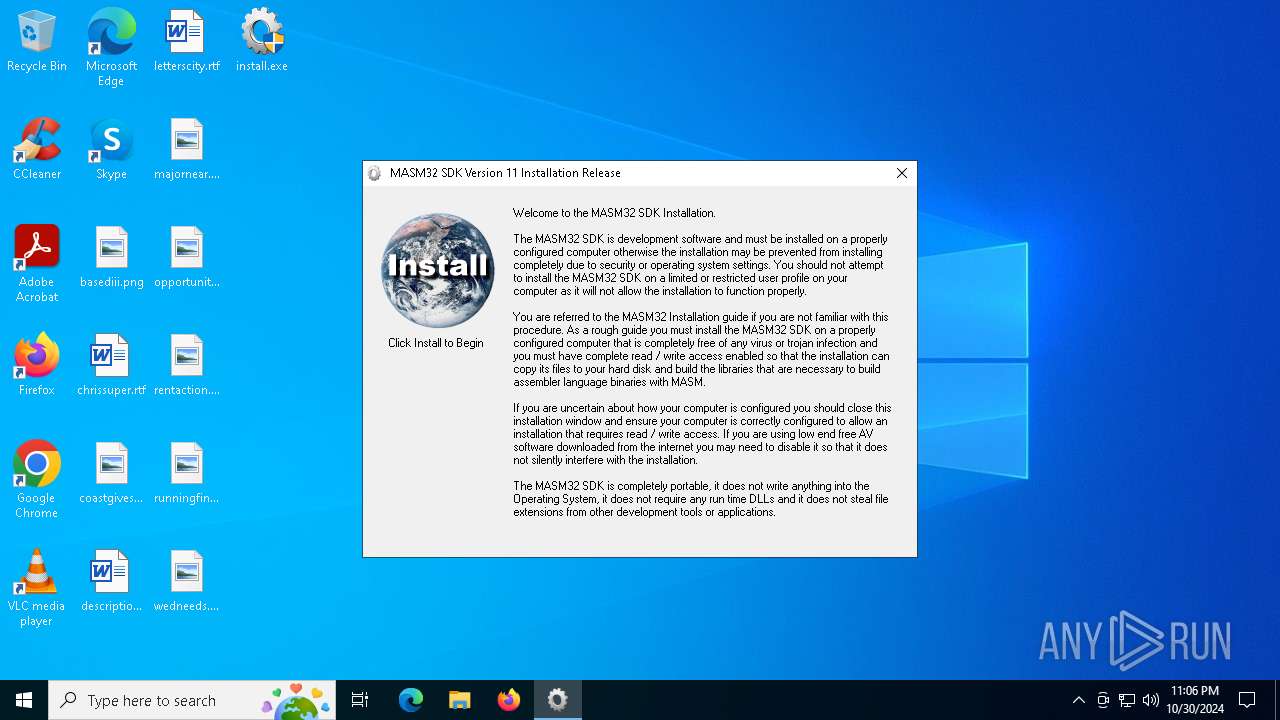The image size is (1280, 720).
Task: Select the Google Chrome desktop shortcut
Action: (37, 480)
